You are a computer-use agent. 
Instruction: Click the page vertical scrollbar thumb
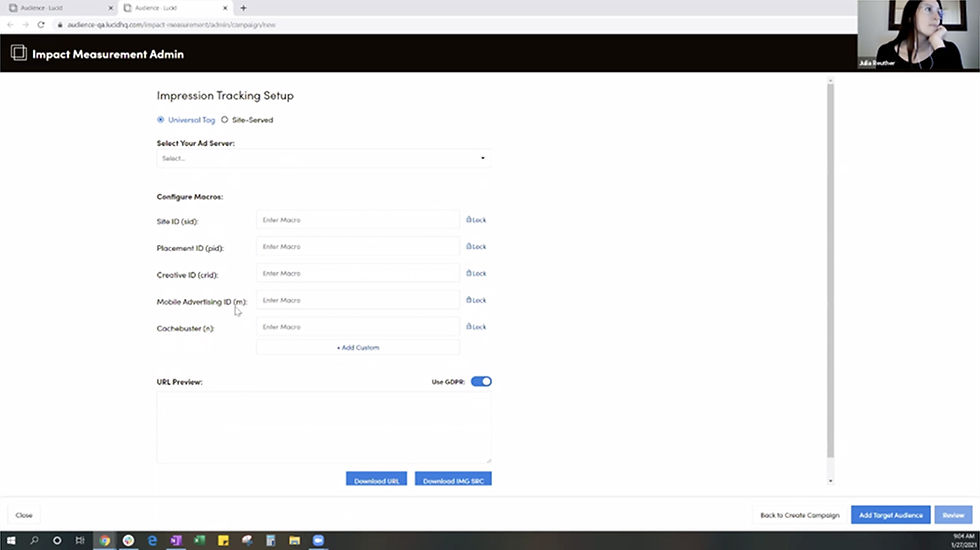tap(831, 270)
